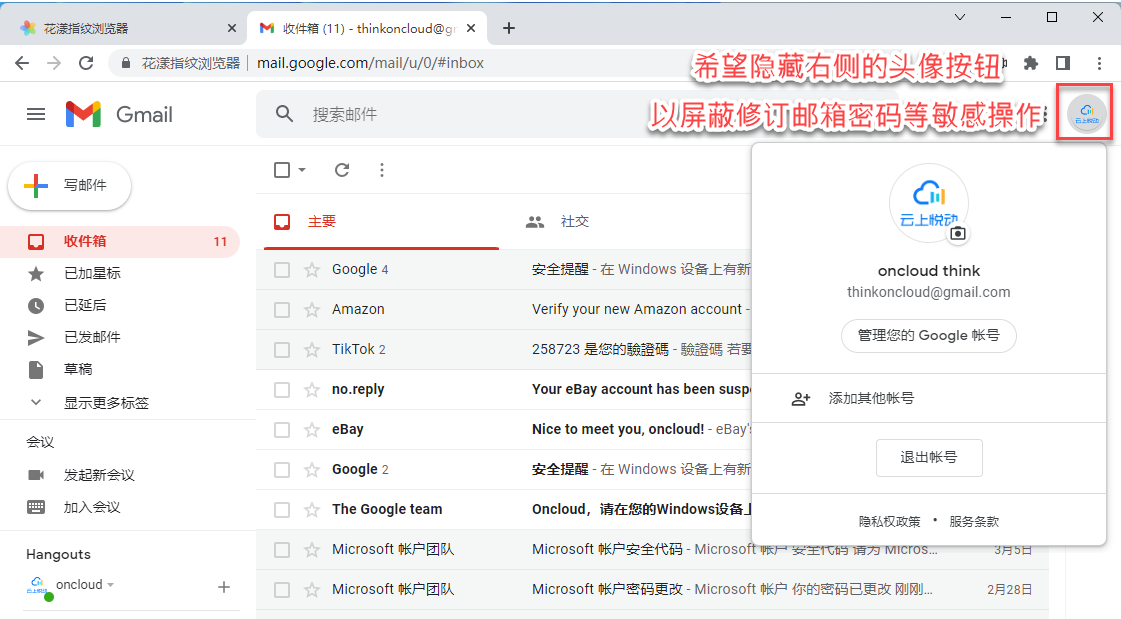Click the plus icon in Hangouts section
Image resolution: width=1121 pixels, height=619 pixels.
[224, 587]
